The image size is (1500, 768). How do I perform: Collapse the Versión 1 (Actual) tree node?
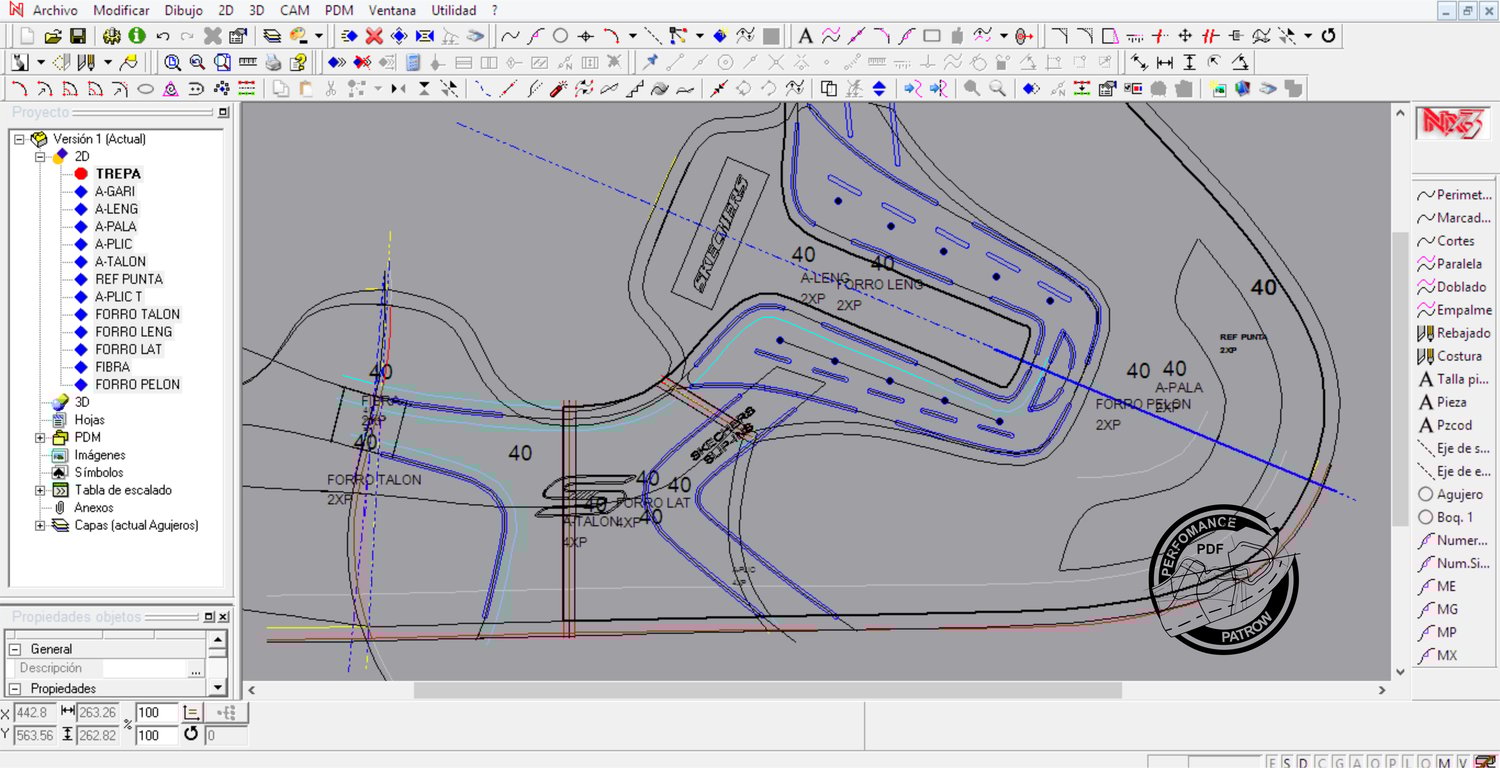tap(18, 140)
